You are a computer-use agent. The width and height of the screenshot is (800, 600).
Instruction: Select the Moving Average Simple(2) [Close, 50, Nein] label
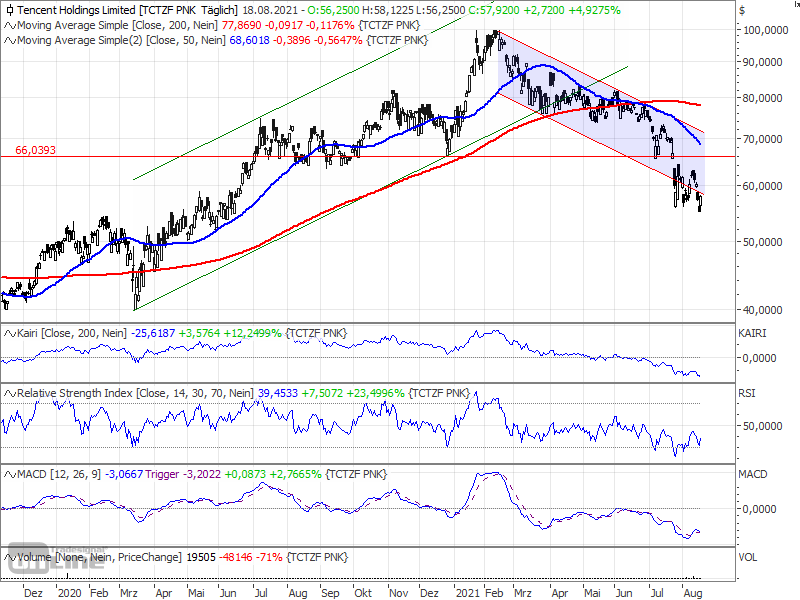tap(121, 40)
